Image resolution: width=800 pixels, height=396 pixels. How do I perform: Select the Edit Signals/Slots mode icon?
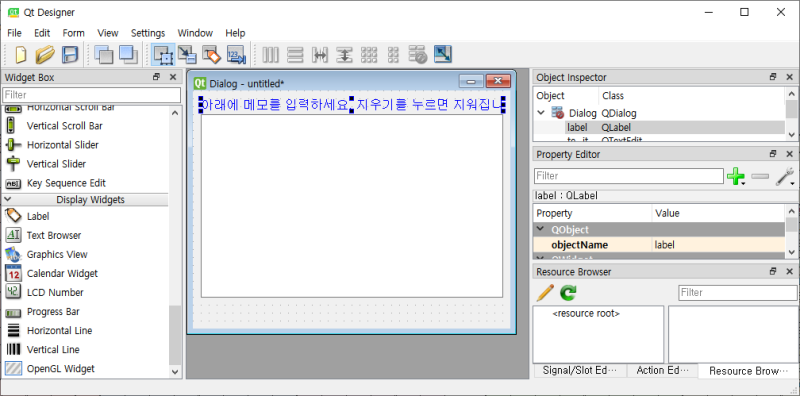[187, 55]
